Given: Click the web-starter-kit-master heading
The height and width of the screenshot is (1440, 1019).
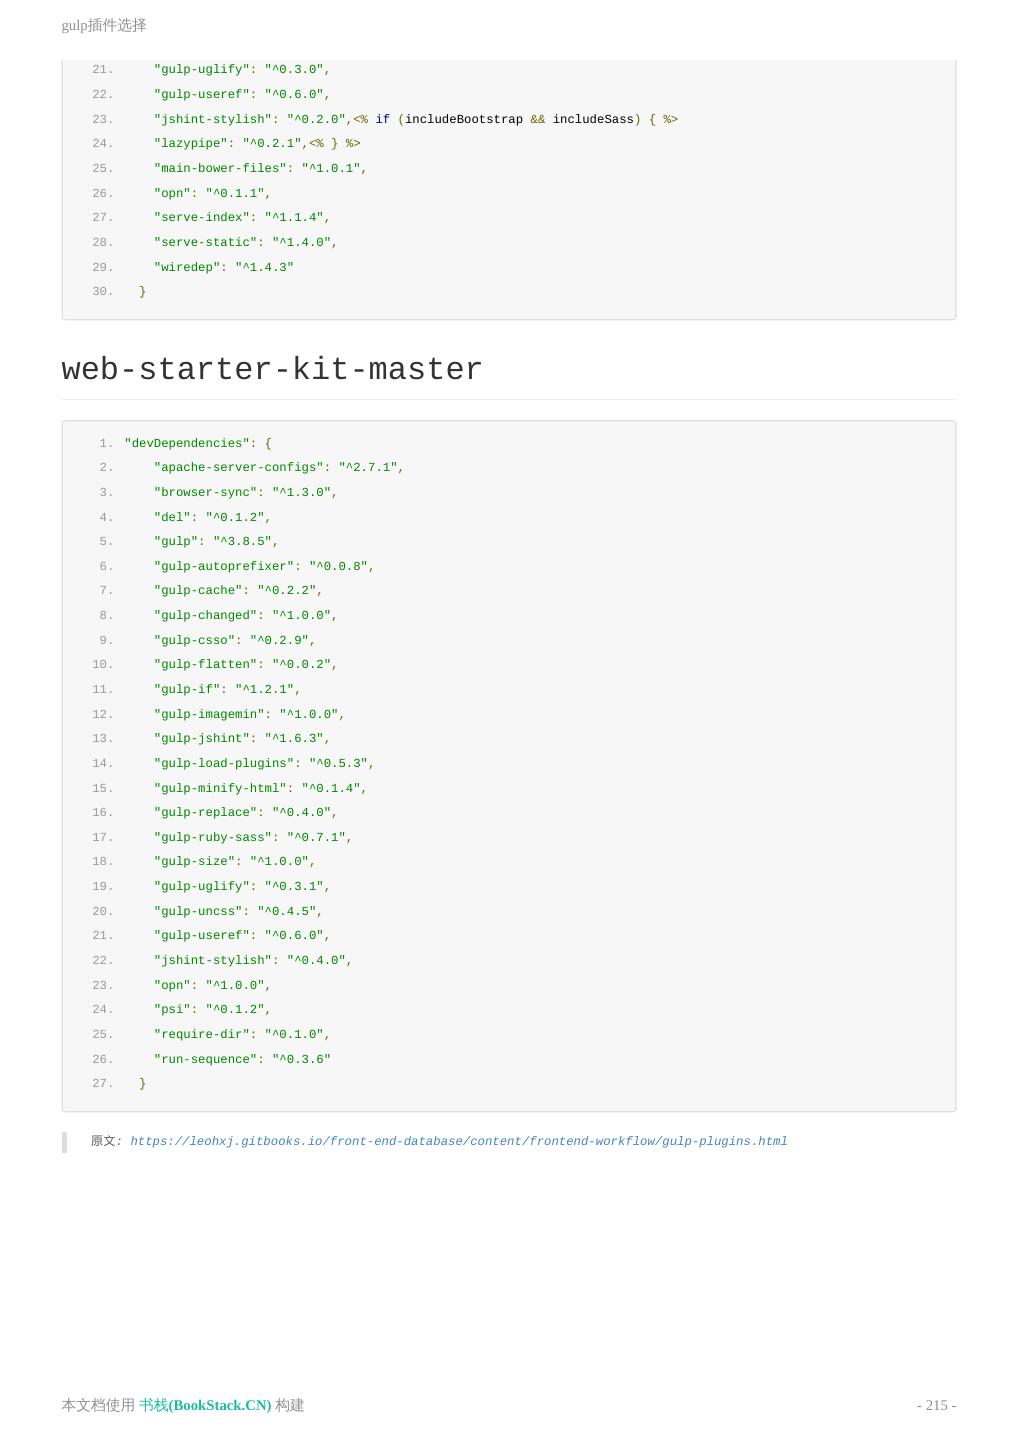Looking at the screenshot, I should point(272,370).
